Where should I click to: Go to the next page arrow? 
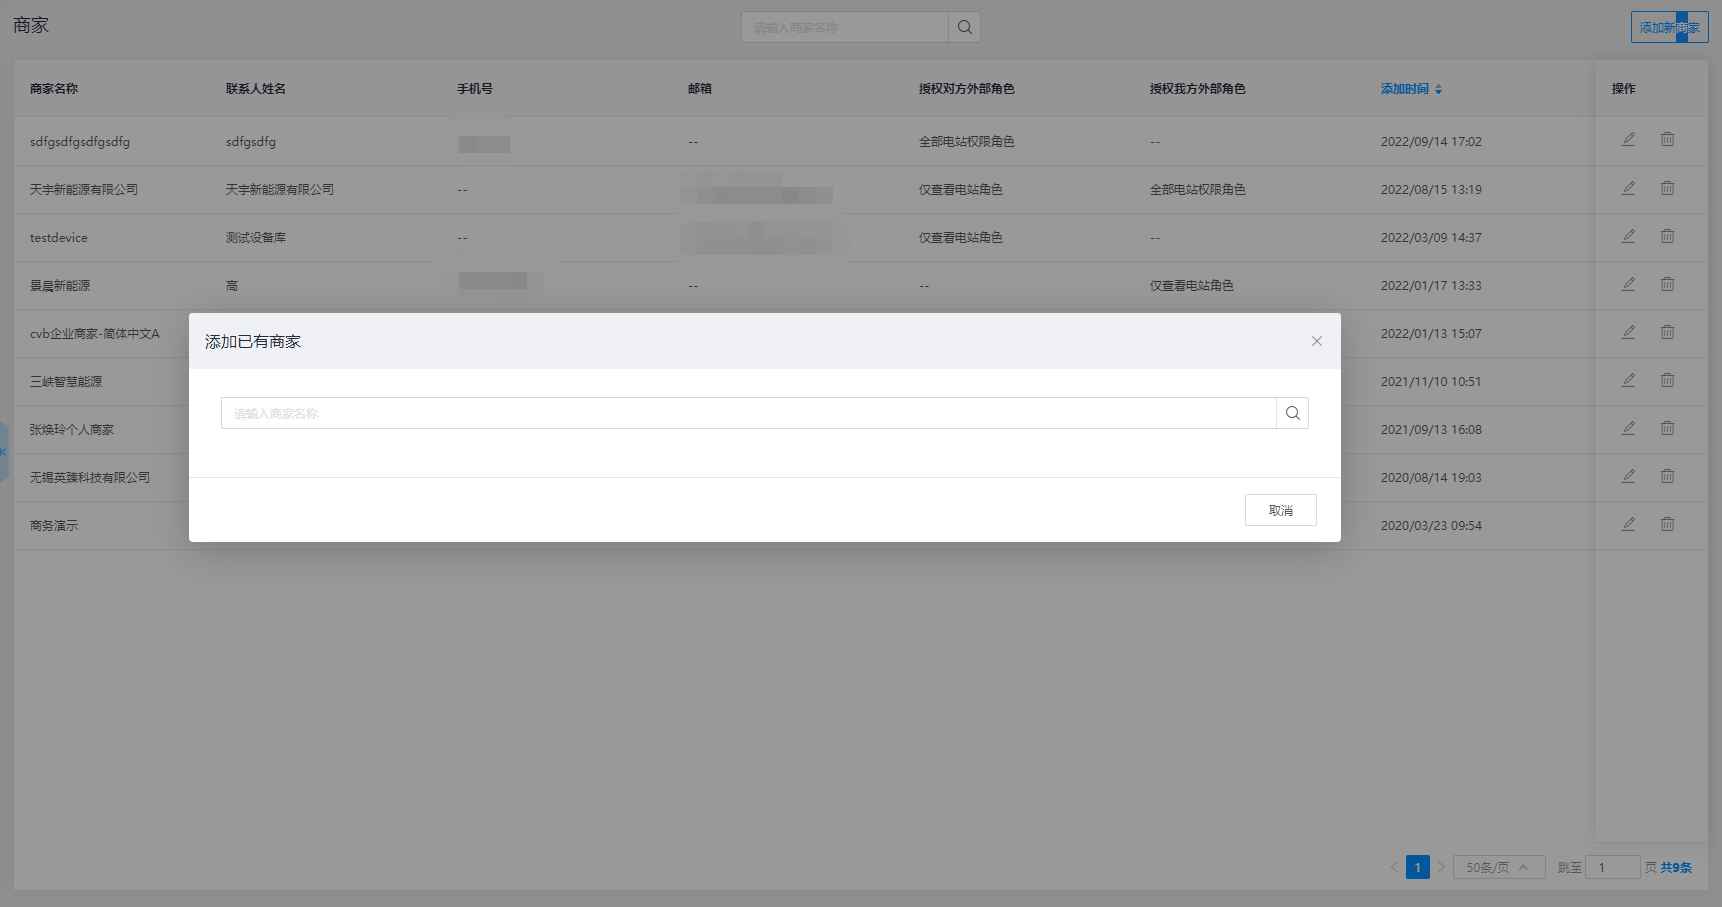coord(1441,867)
